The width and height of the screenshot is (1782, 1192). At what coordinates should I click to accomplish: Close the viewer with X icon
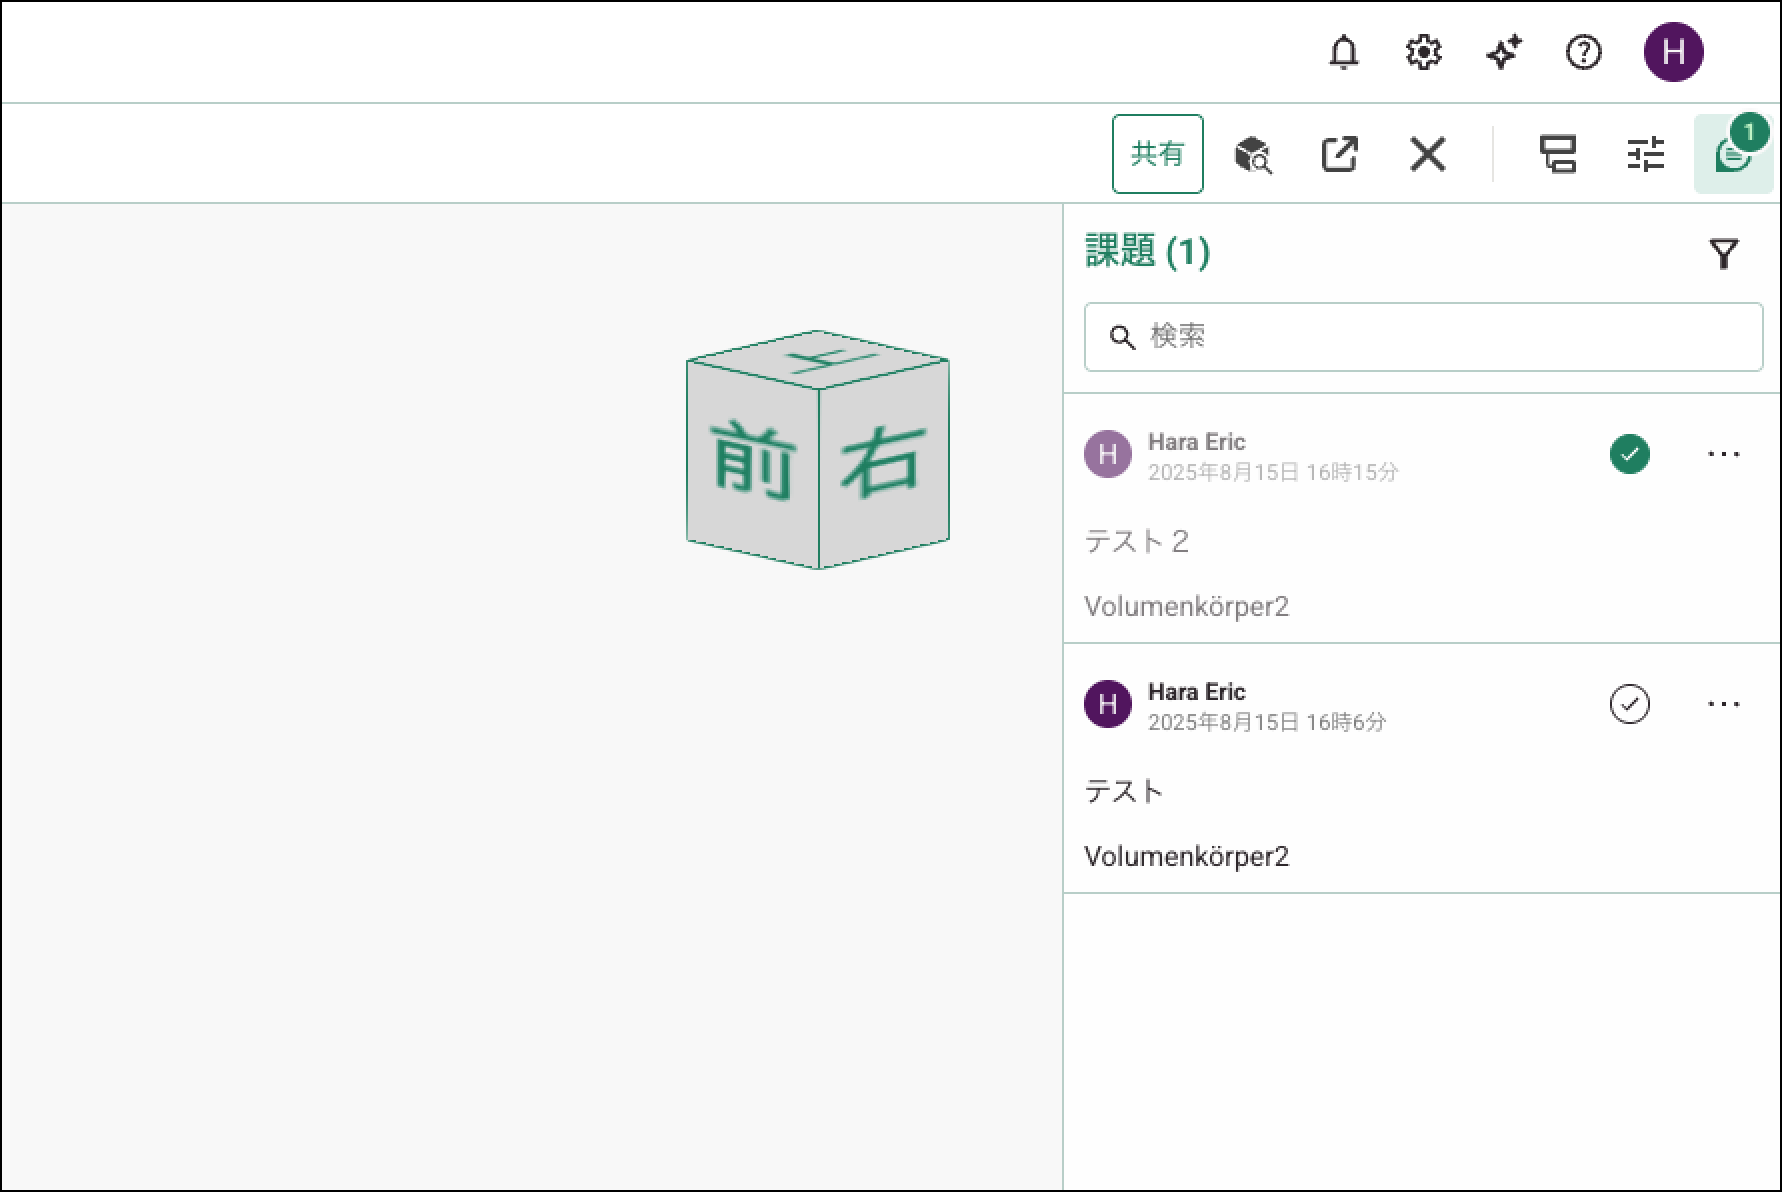coord(1427,155)
